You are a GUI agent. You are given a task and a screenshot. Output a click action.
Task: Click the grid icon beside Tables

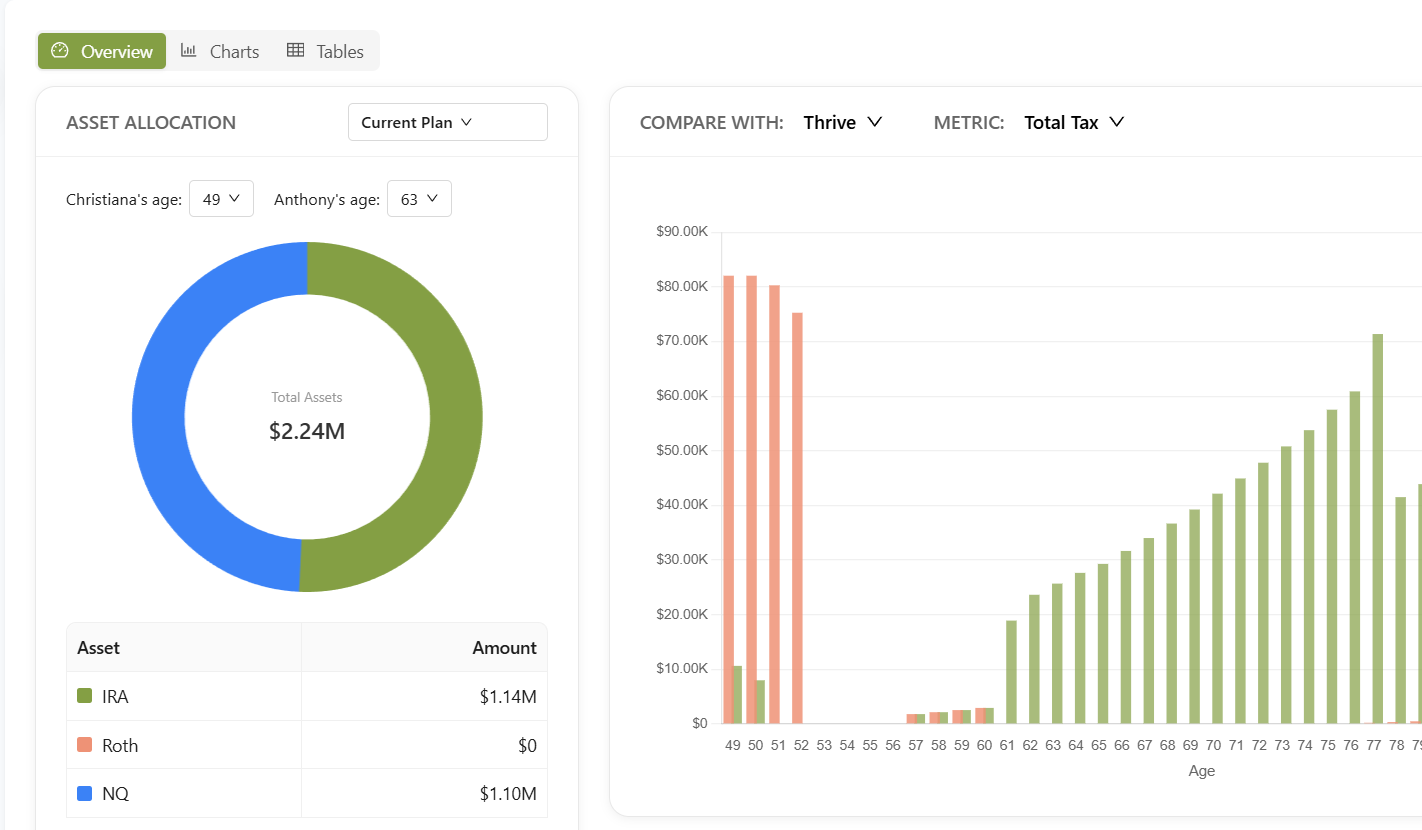coord(295,50)
